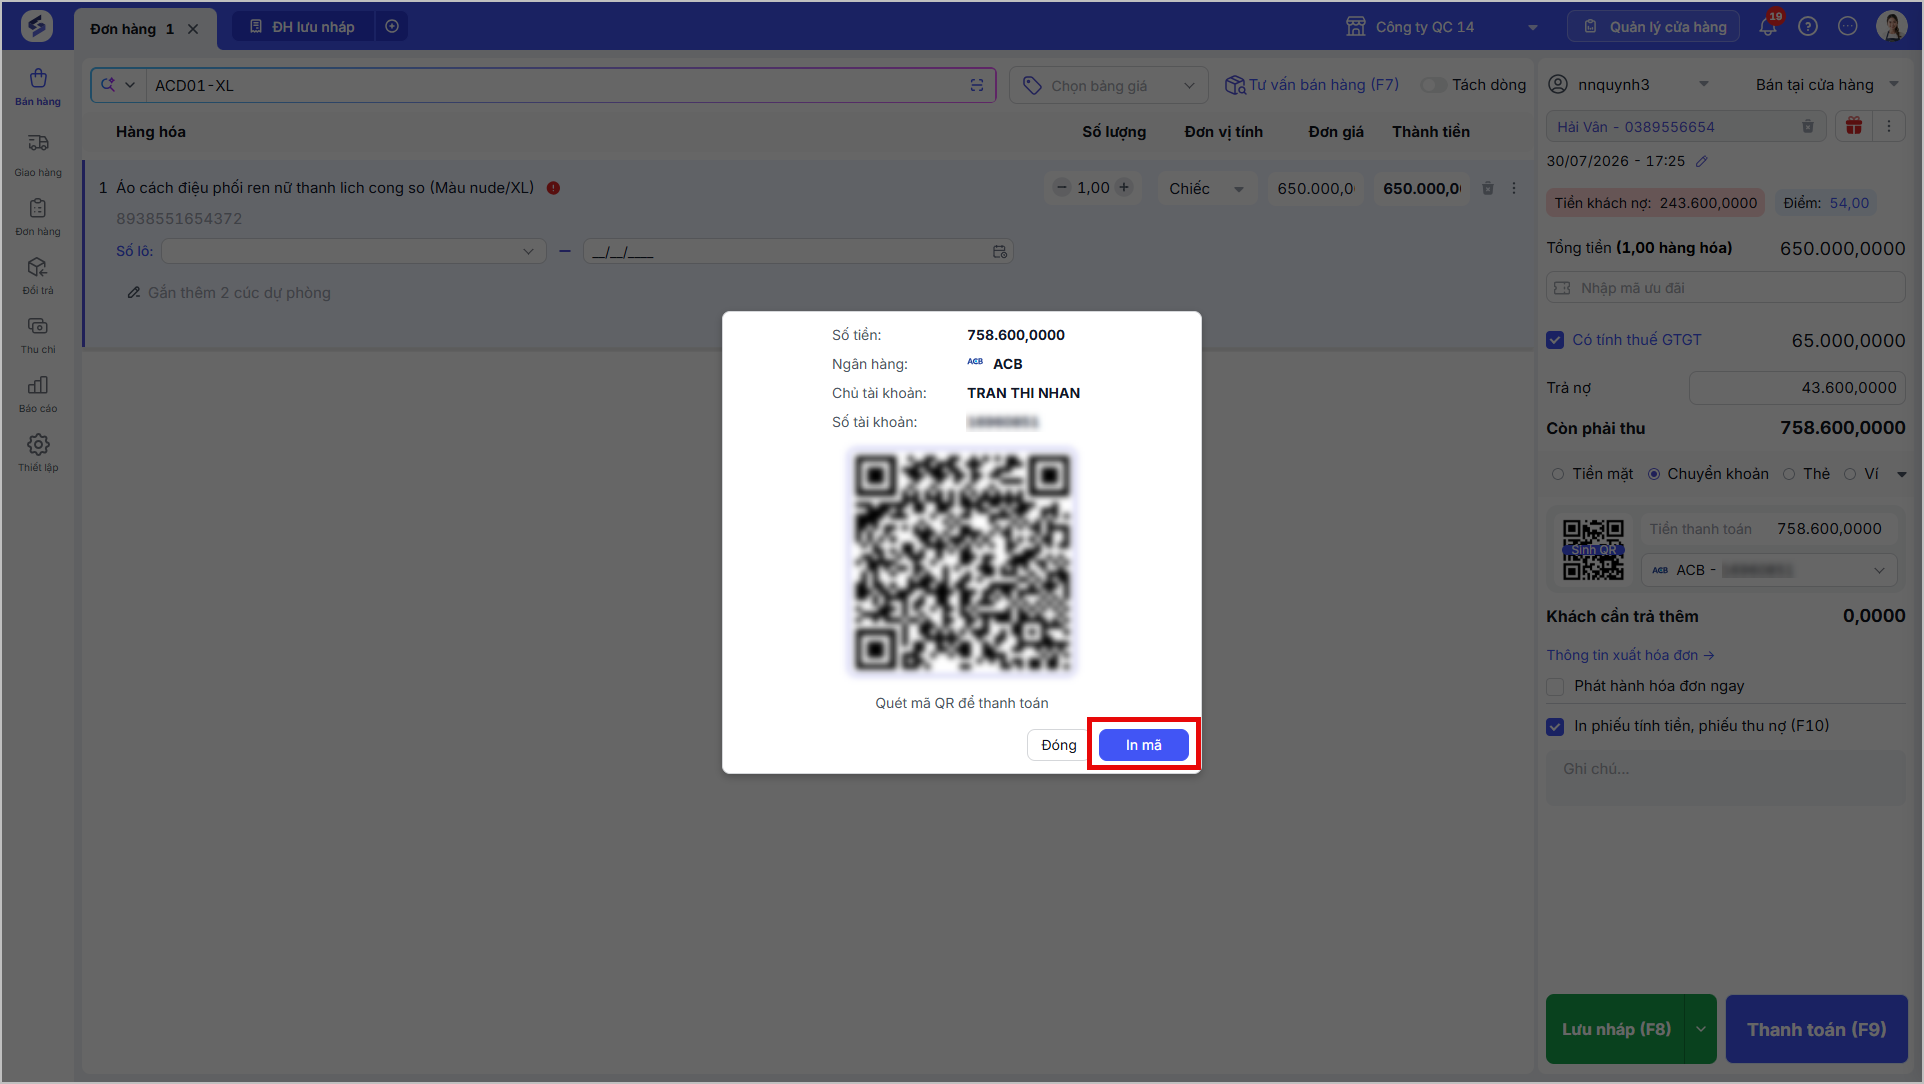Click the In mã button

pos(1143,745)
